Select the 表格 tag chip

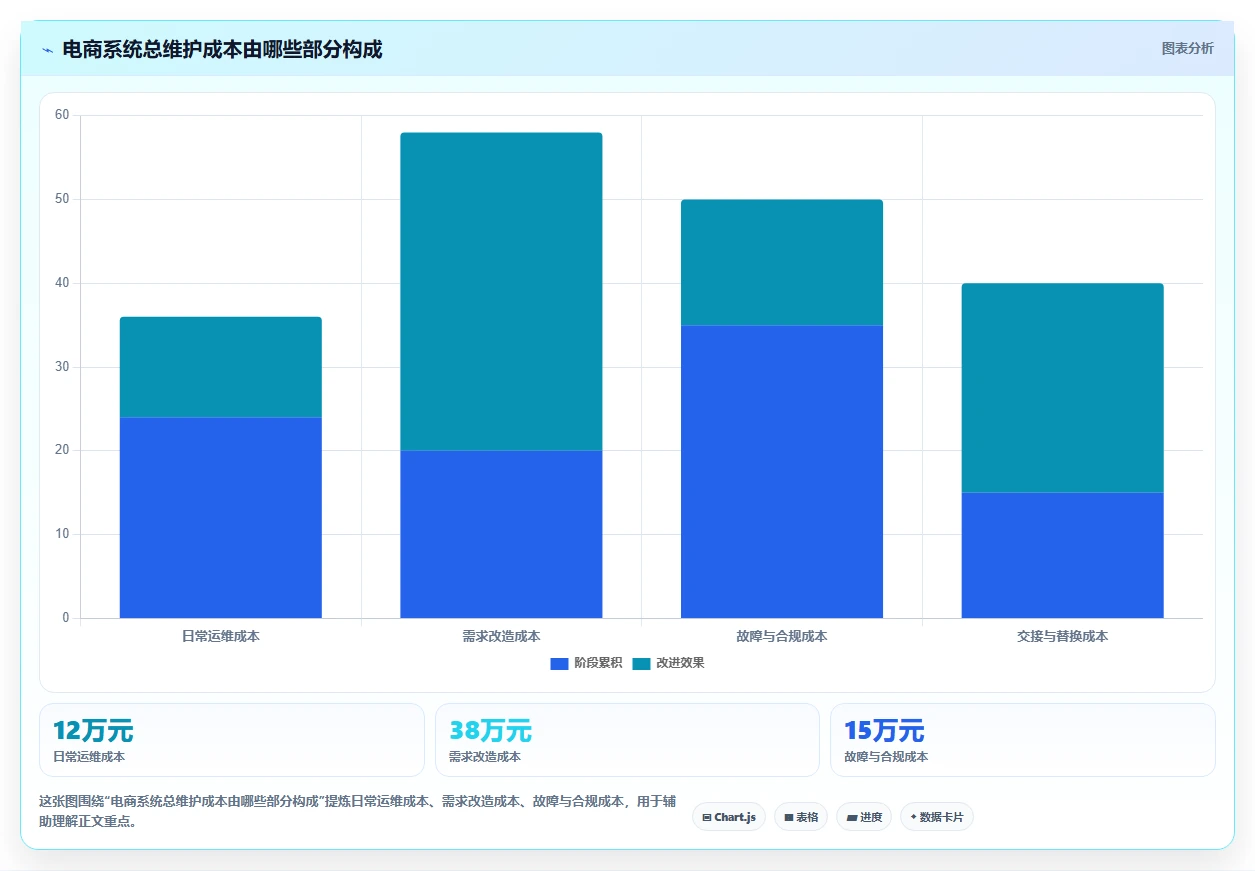[x=801, y=817]
